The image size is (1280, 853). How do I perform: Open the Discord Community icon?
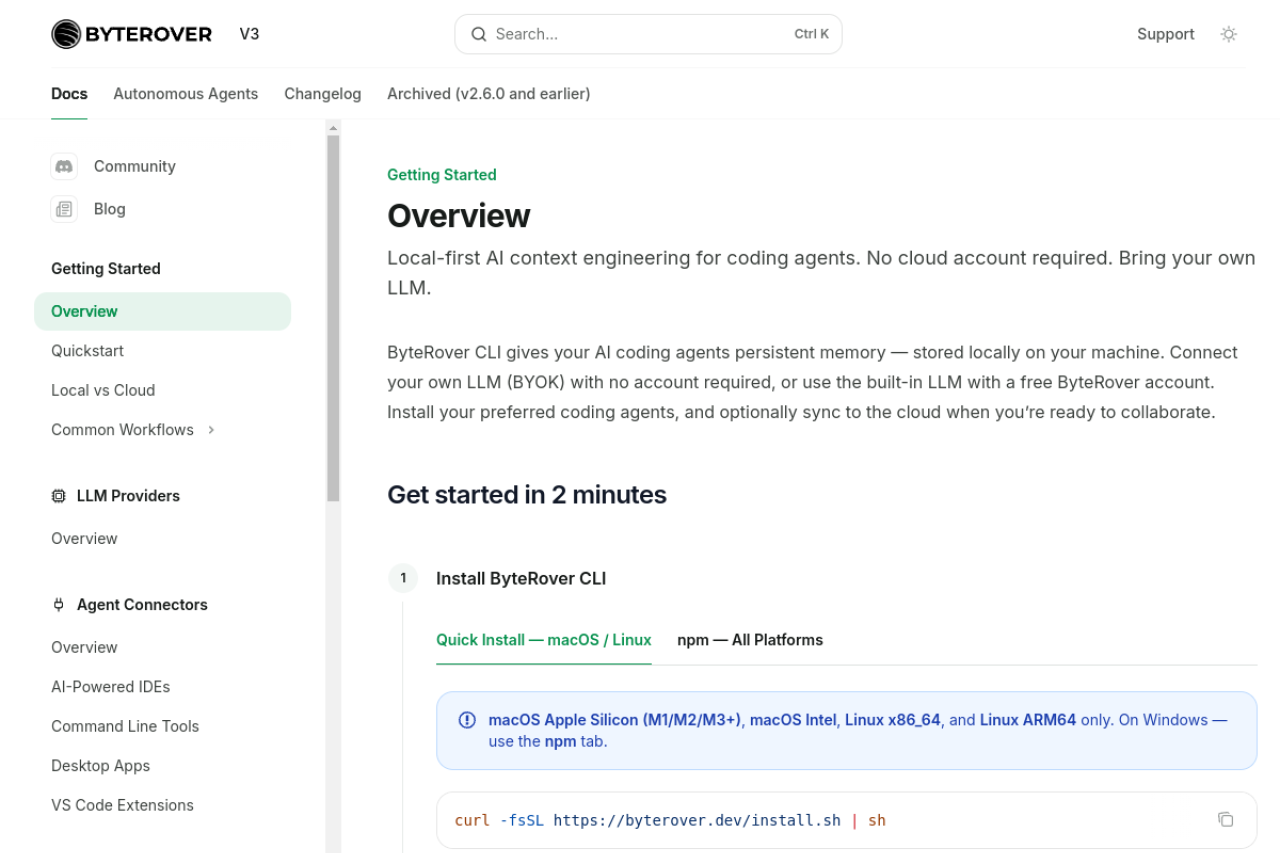64,166
